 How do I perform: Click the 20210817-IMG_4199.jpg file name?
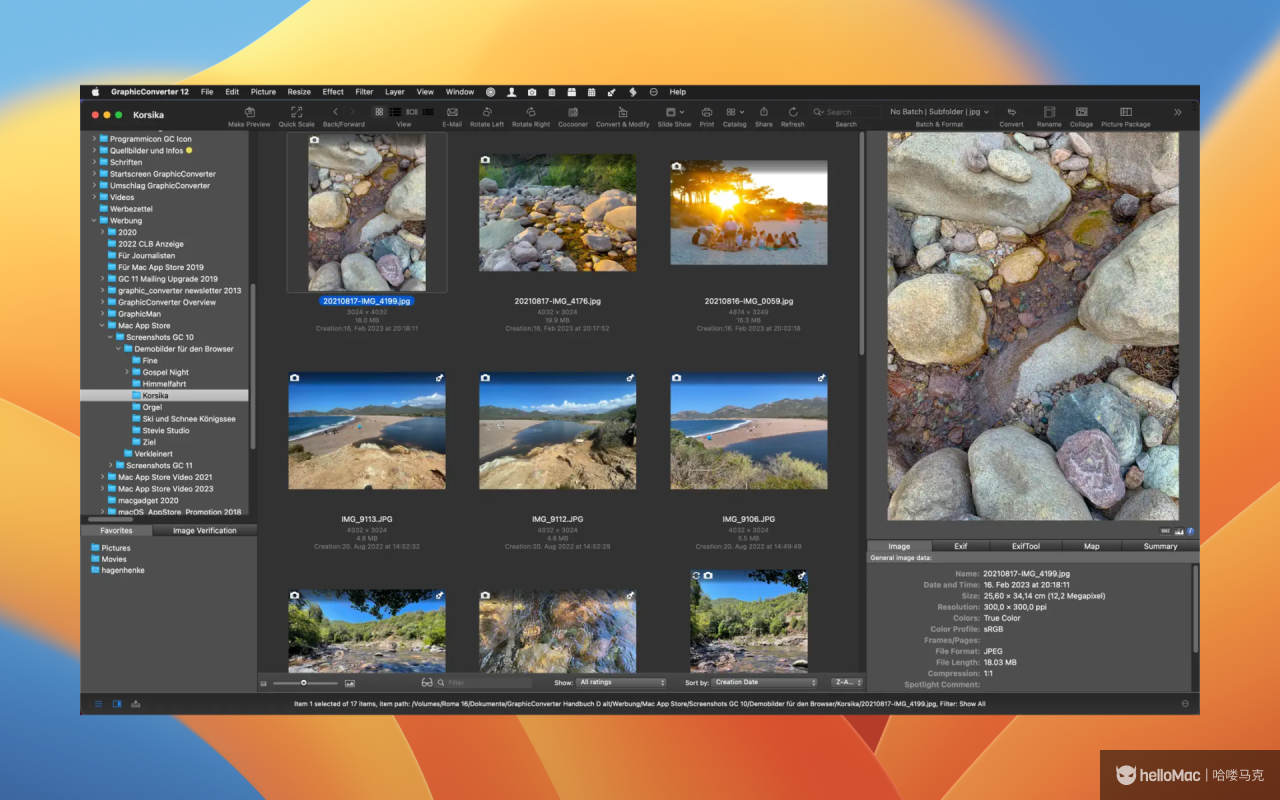pos(367,300)
